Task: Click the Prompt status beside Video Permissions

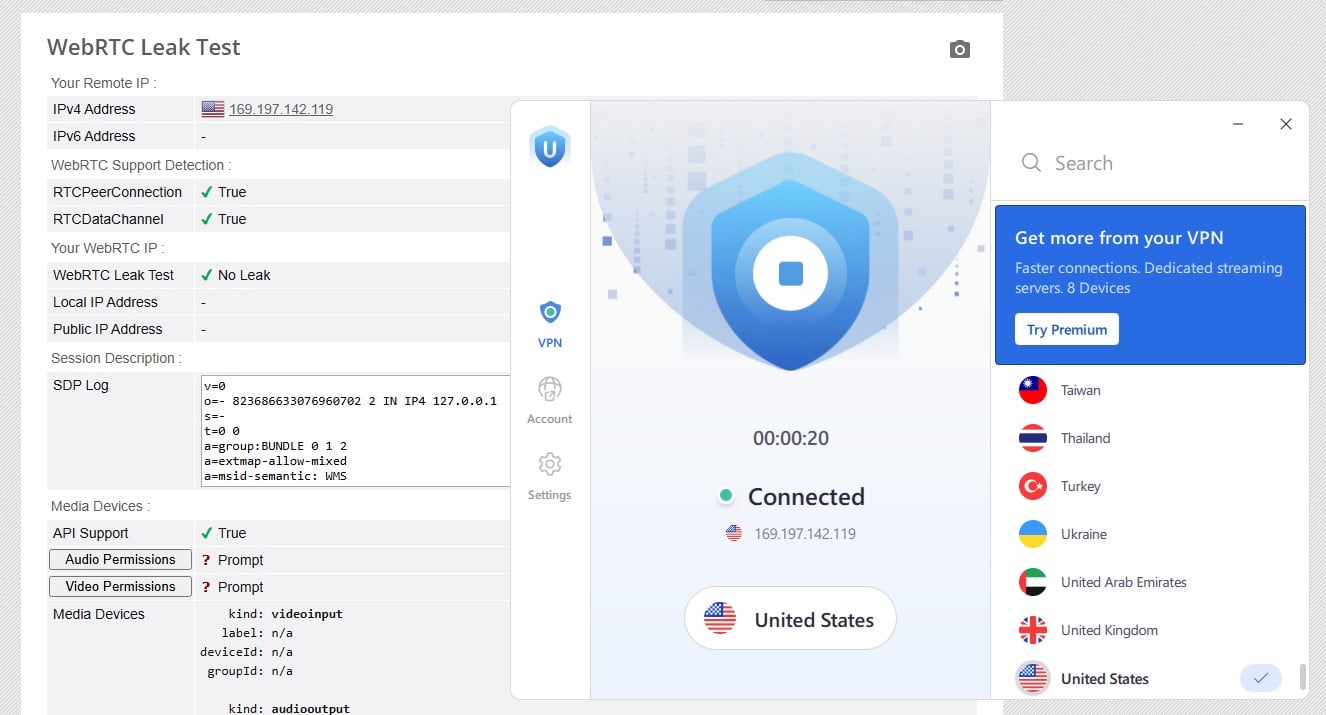Action: (241, 587)
